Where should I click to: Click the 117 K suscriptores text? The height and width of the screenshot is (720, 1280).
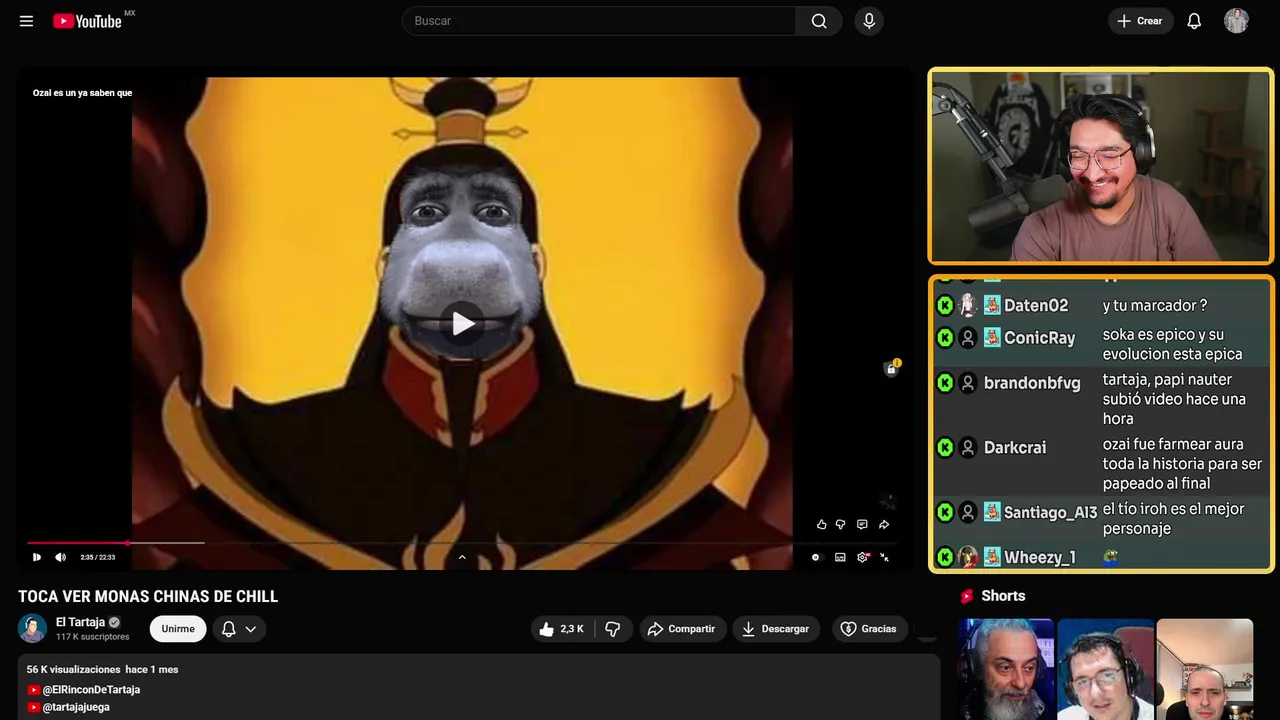pyautogui.click(x=93, y=637)
